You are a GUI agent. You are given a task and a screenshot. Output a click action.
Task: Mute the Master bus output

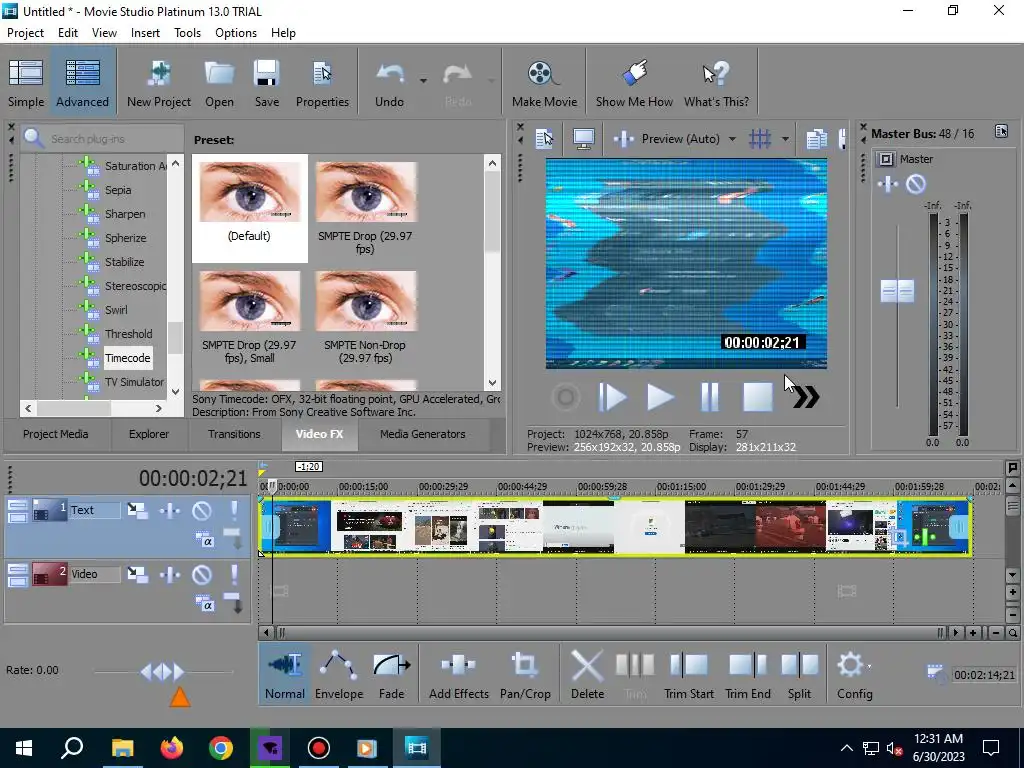[x=916, y=185]
